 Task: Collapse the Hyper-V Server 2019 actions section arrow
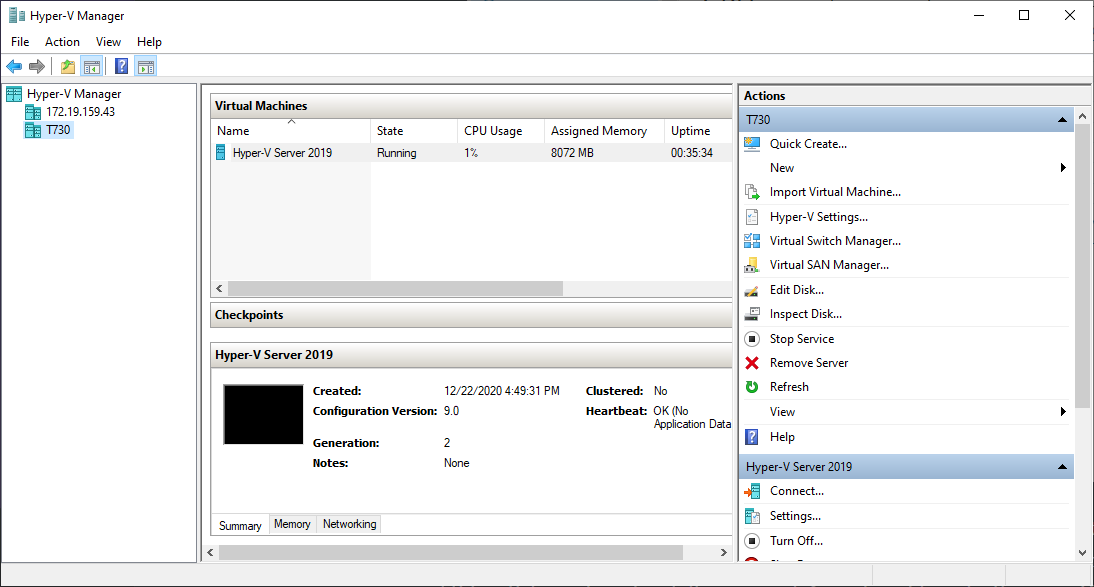click(1063, 467)
